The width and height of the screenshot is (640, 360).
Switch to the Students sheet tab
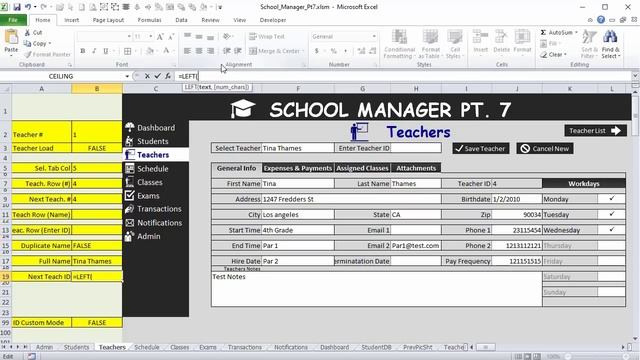(76, 347)
